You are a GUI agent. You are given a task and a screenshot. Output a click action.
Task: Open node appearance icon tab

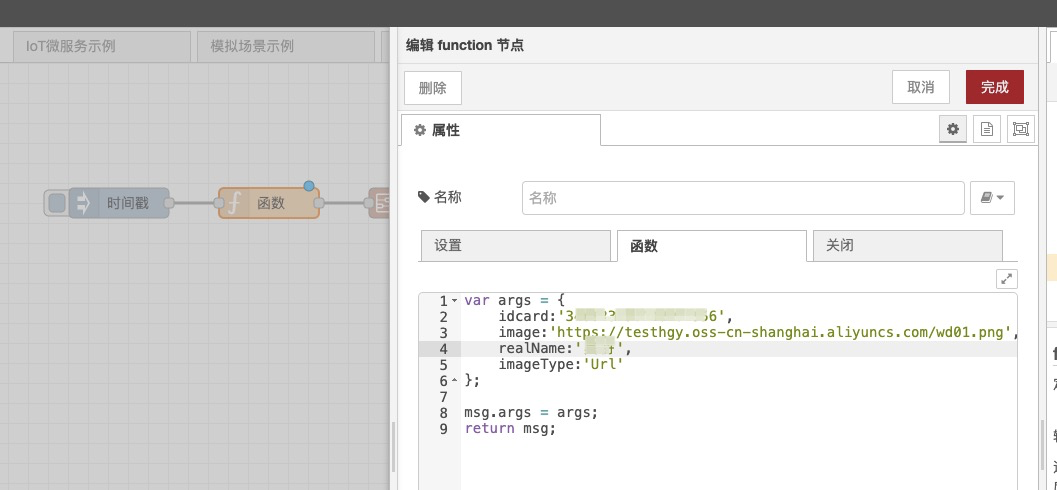pos(1020,129)
